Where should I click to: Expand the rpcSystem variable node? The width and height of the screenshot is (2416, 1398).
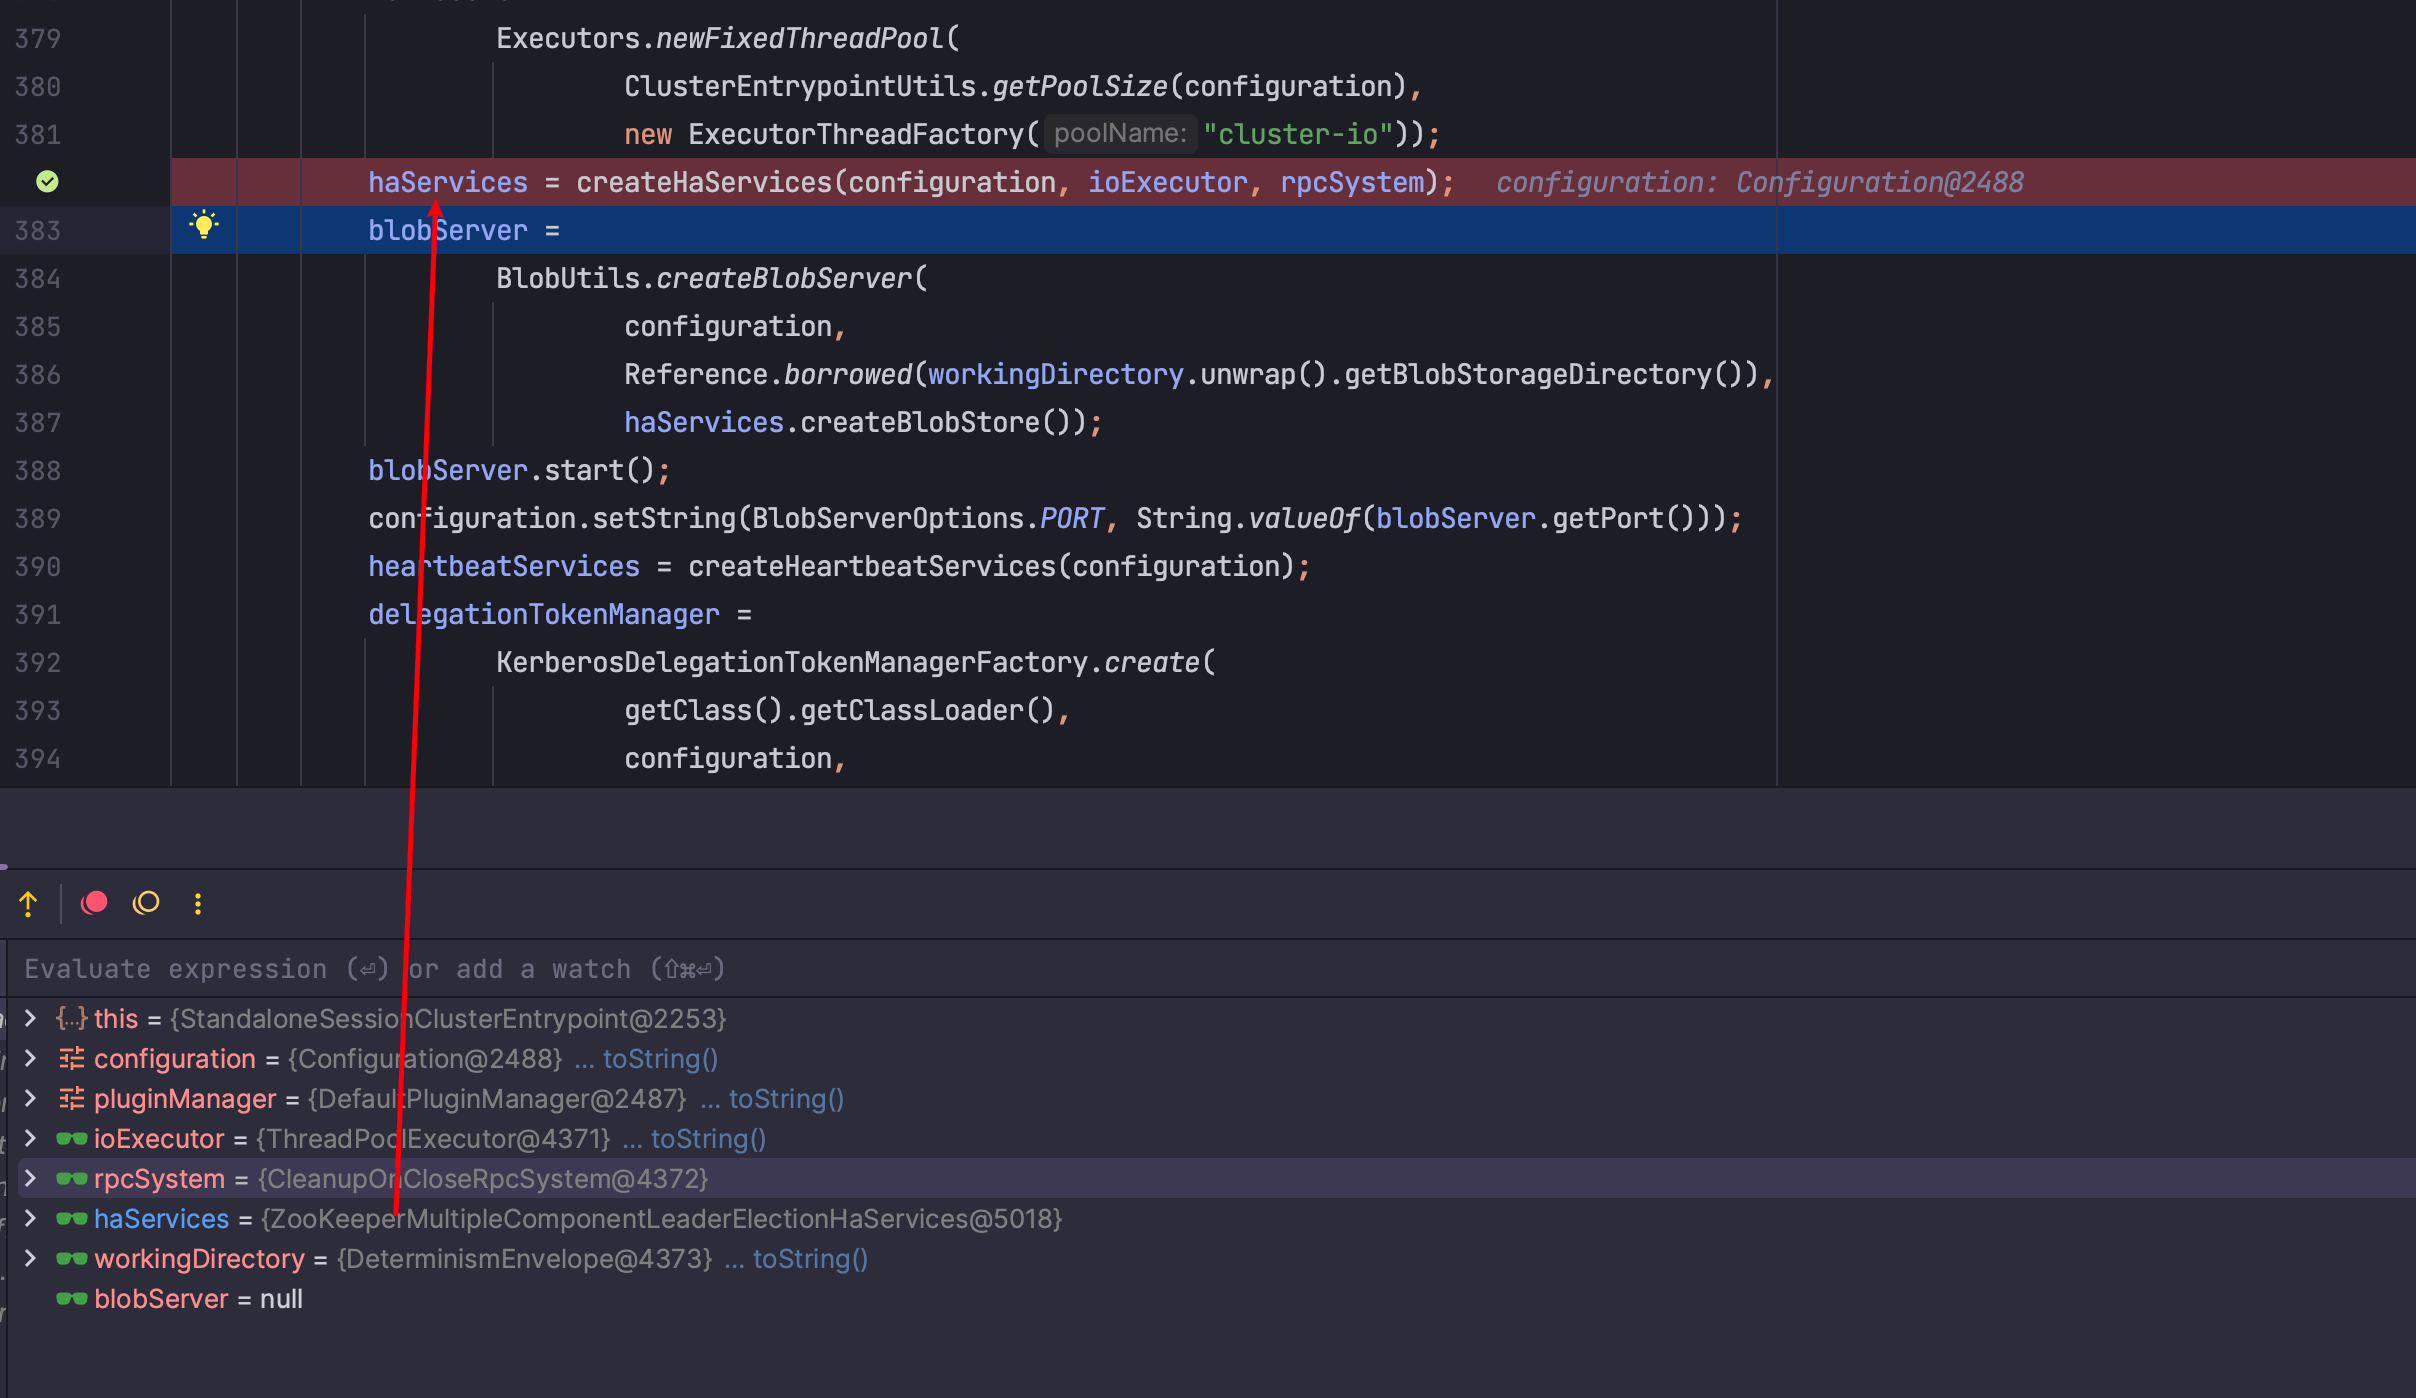29,1178
